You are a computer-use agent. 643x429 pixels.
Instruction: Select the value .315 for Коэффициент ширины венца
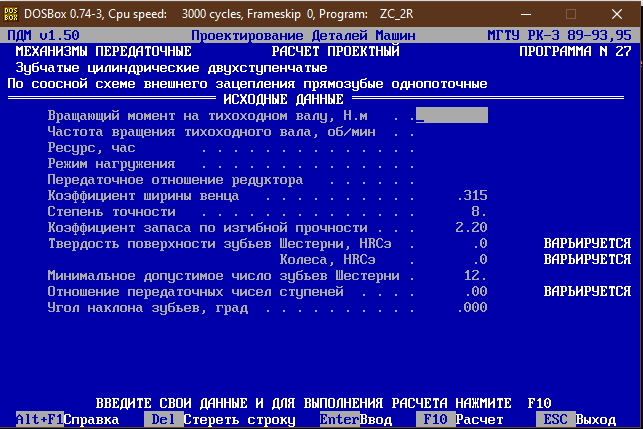(x=472, y=195)
